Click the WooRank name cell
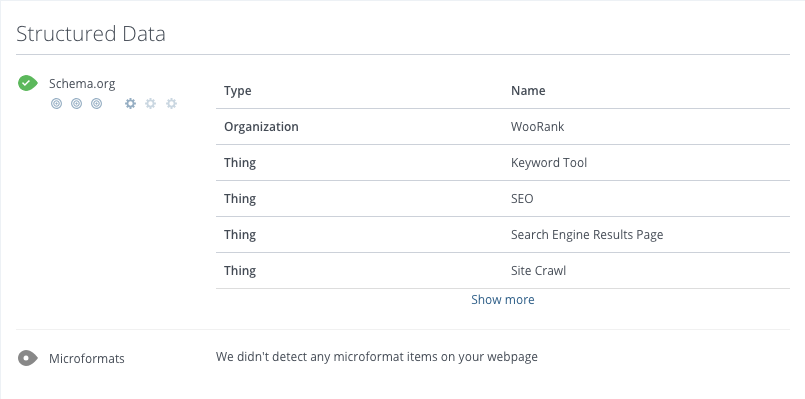Screen dimensions: 805x399 (538, 126)
